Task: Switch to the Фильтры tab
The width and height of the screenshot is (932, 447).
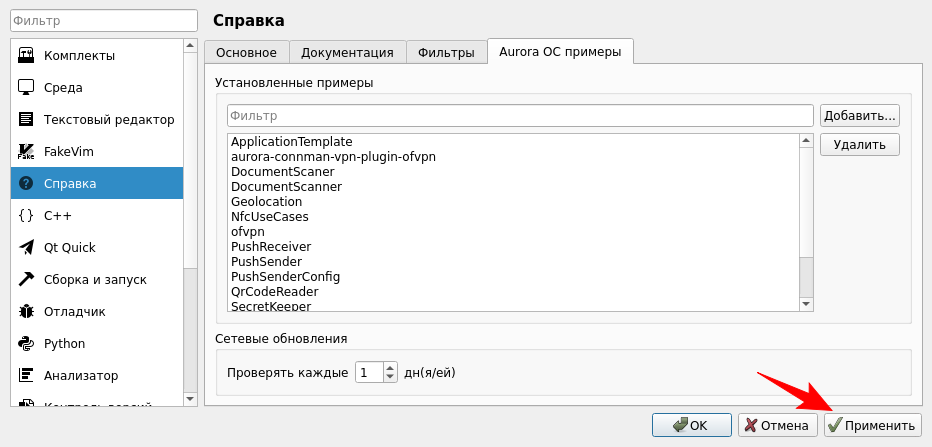Action: (x=446, y=52)
